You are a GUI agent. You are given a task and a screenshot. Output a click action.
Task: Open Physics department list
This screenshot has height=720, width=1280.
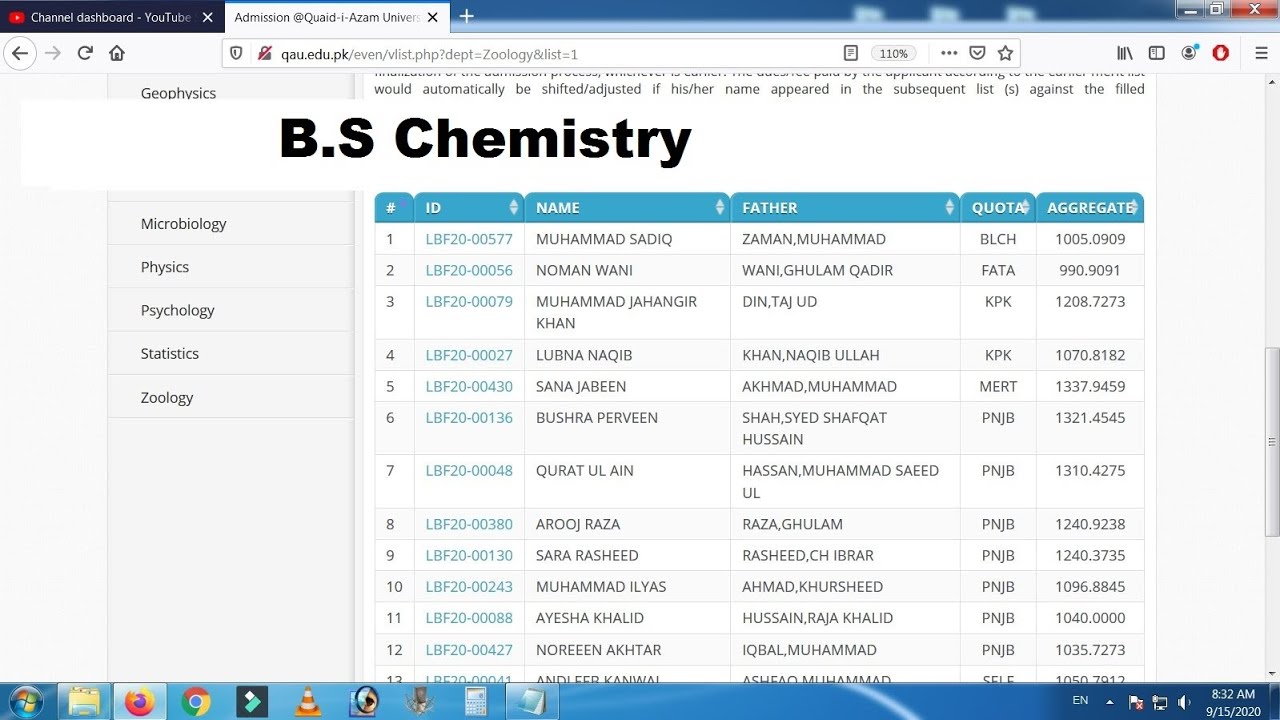[165, 267]
